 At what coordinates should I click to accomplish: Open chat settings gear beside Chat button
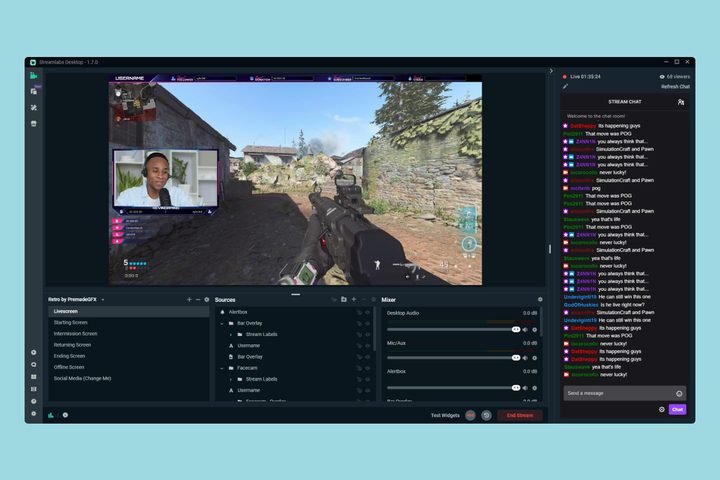point(662,409)
